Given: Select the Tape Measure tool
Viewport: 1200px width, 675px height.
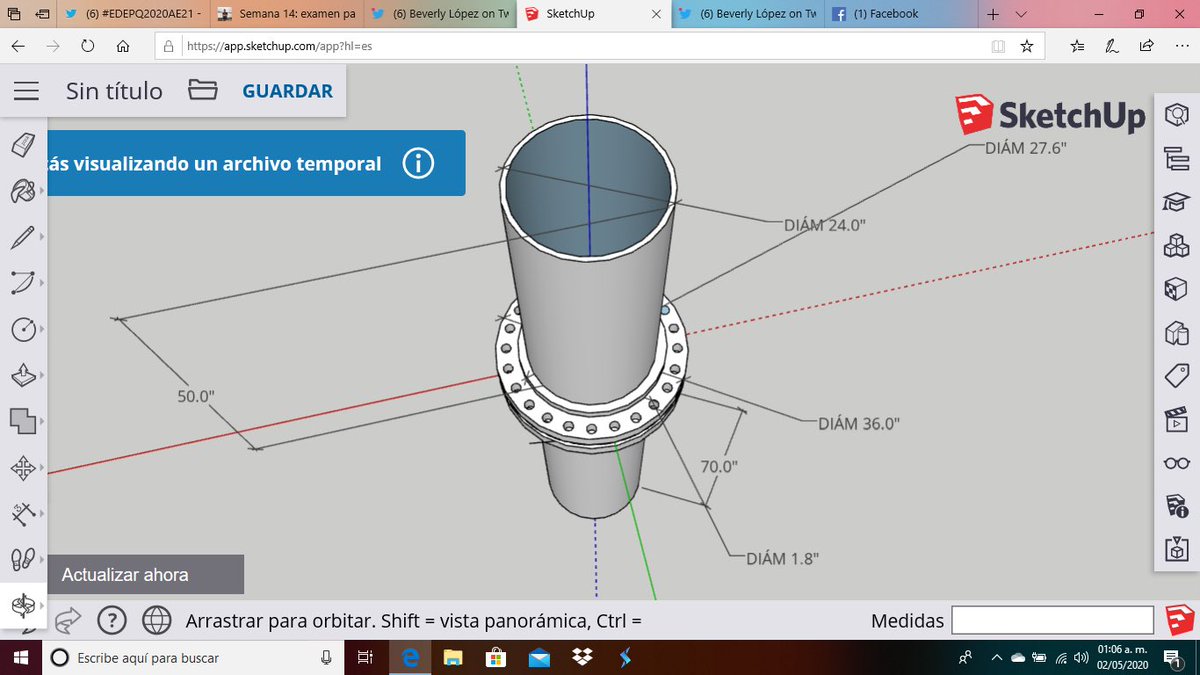Looking at the screenshot, I should (22, 514).
